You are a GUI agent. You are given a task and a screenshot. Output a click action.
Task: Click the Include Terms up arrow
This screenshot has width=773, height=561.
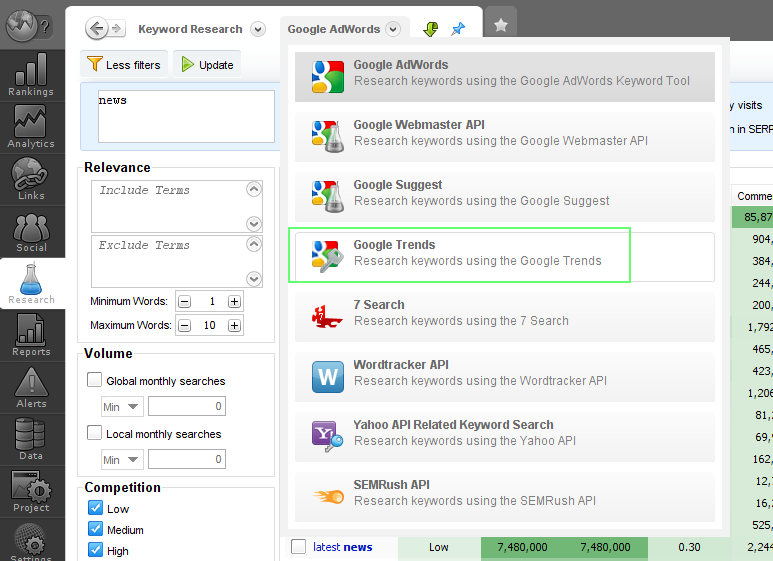tap(254, 189)
